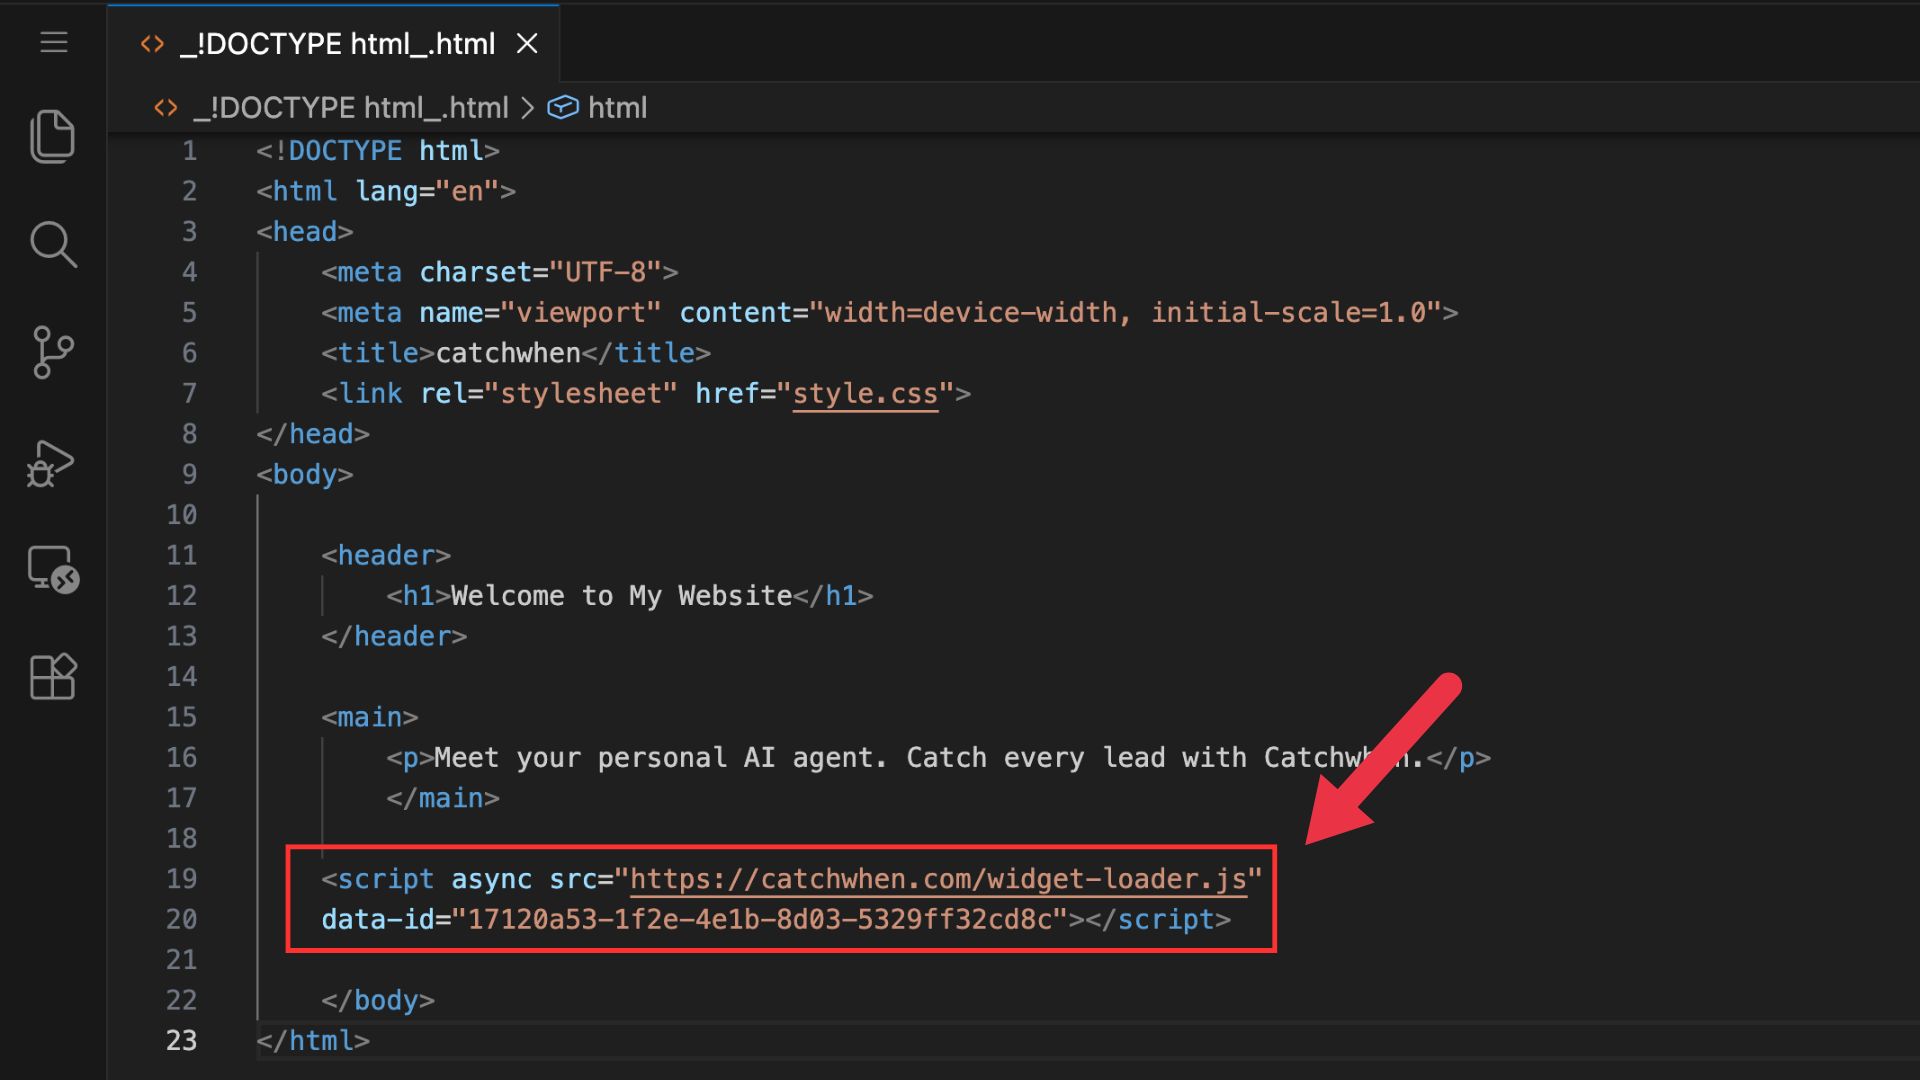Click lang="en" attribute on line 2
This screenshot has height=1080, width=1920.
click(427, 191)
